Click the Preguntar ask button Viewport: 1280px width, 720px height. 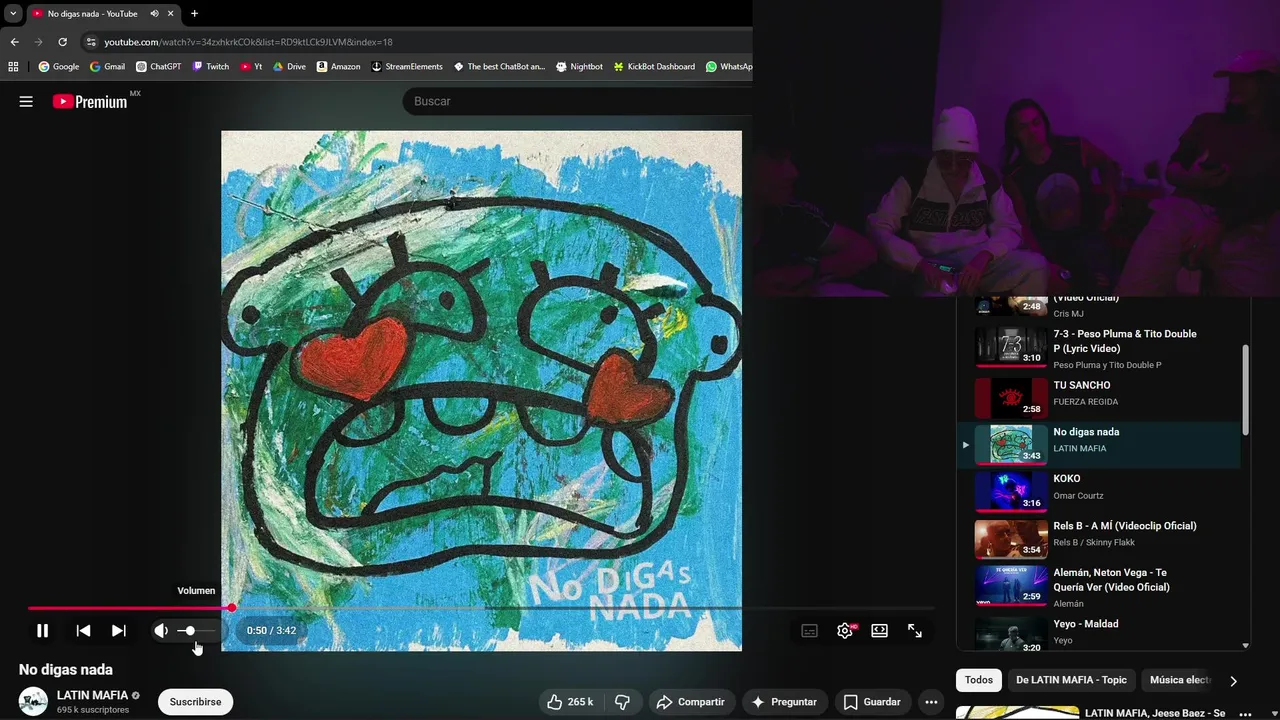(784, 702)
